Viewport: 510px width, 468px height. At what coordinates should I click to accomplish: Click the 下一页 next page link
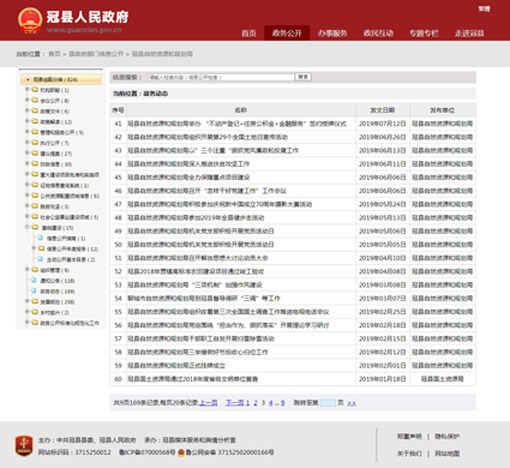[235, 403]
